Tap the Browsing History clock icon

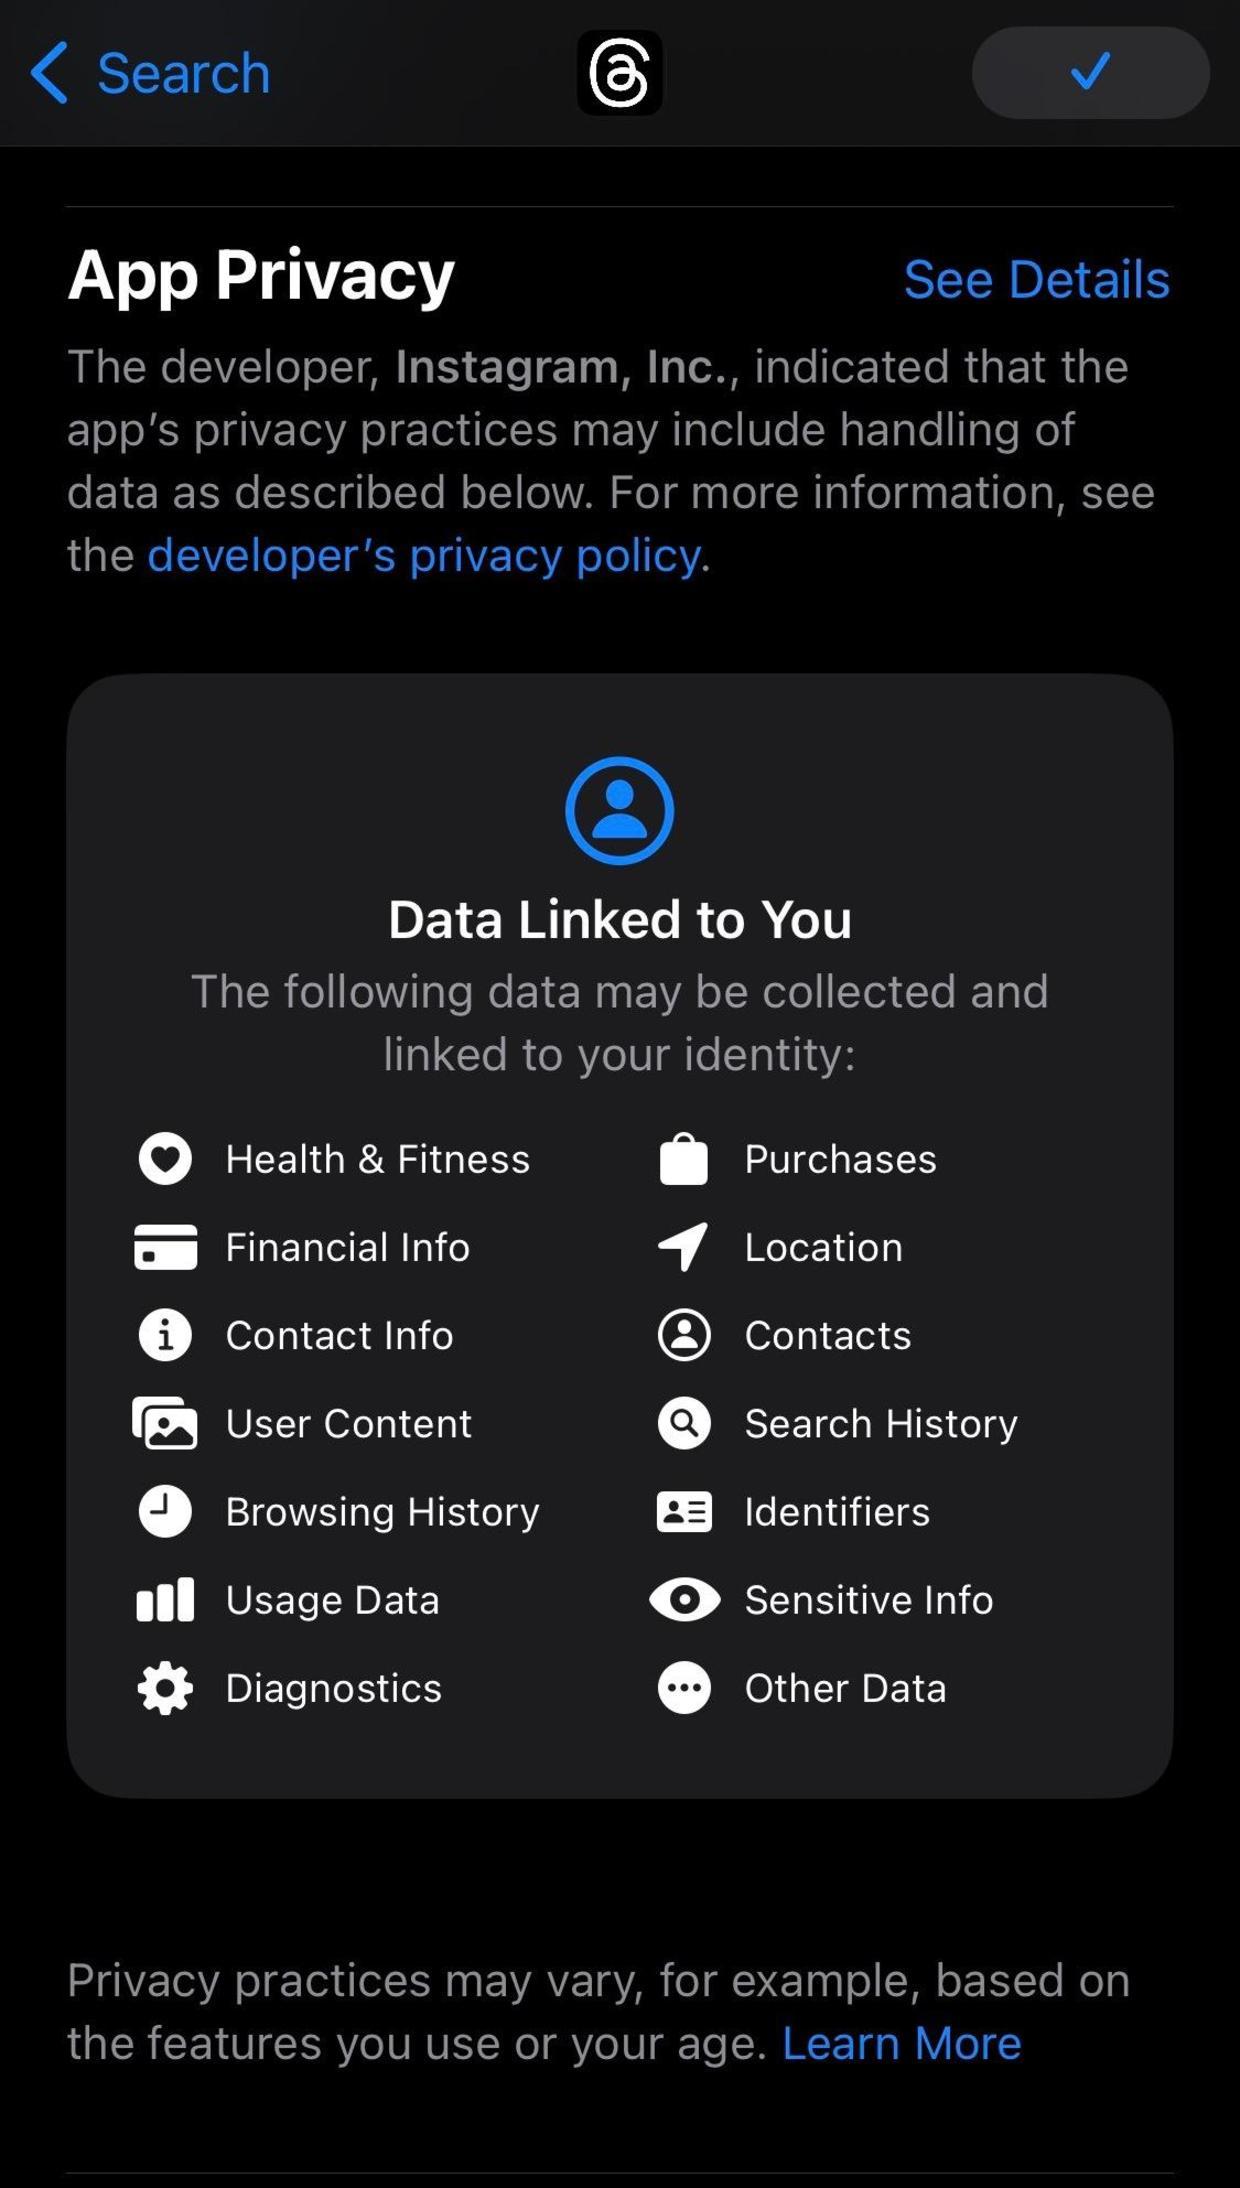[x=165, y=1511]
